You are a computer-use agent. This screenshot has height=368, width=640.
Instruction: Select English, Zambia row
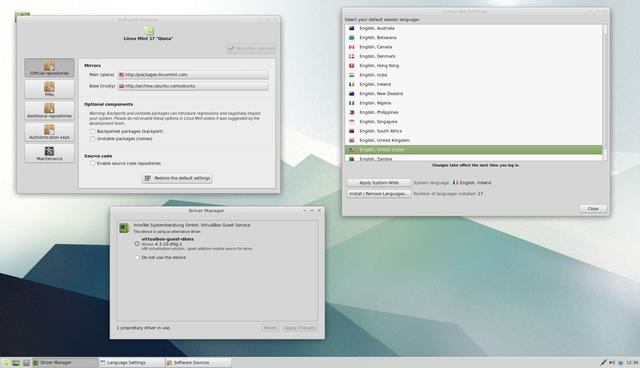pyautogui.click(x=473, y=158)
